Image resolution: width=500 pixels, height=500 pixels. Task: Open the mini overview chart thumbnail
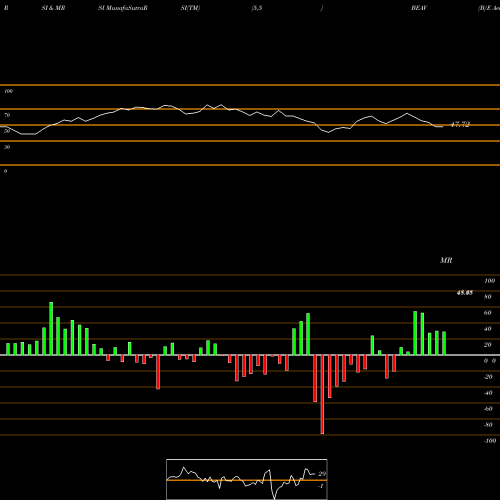click(x=247, y=479)
